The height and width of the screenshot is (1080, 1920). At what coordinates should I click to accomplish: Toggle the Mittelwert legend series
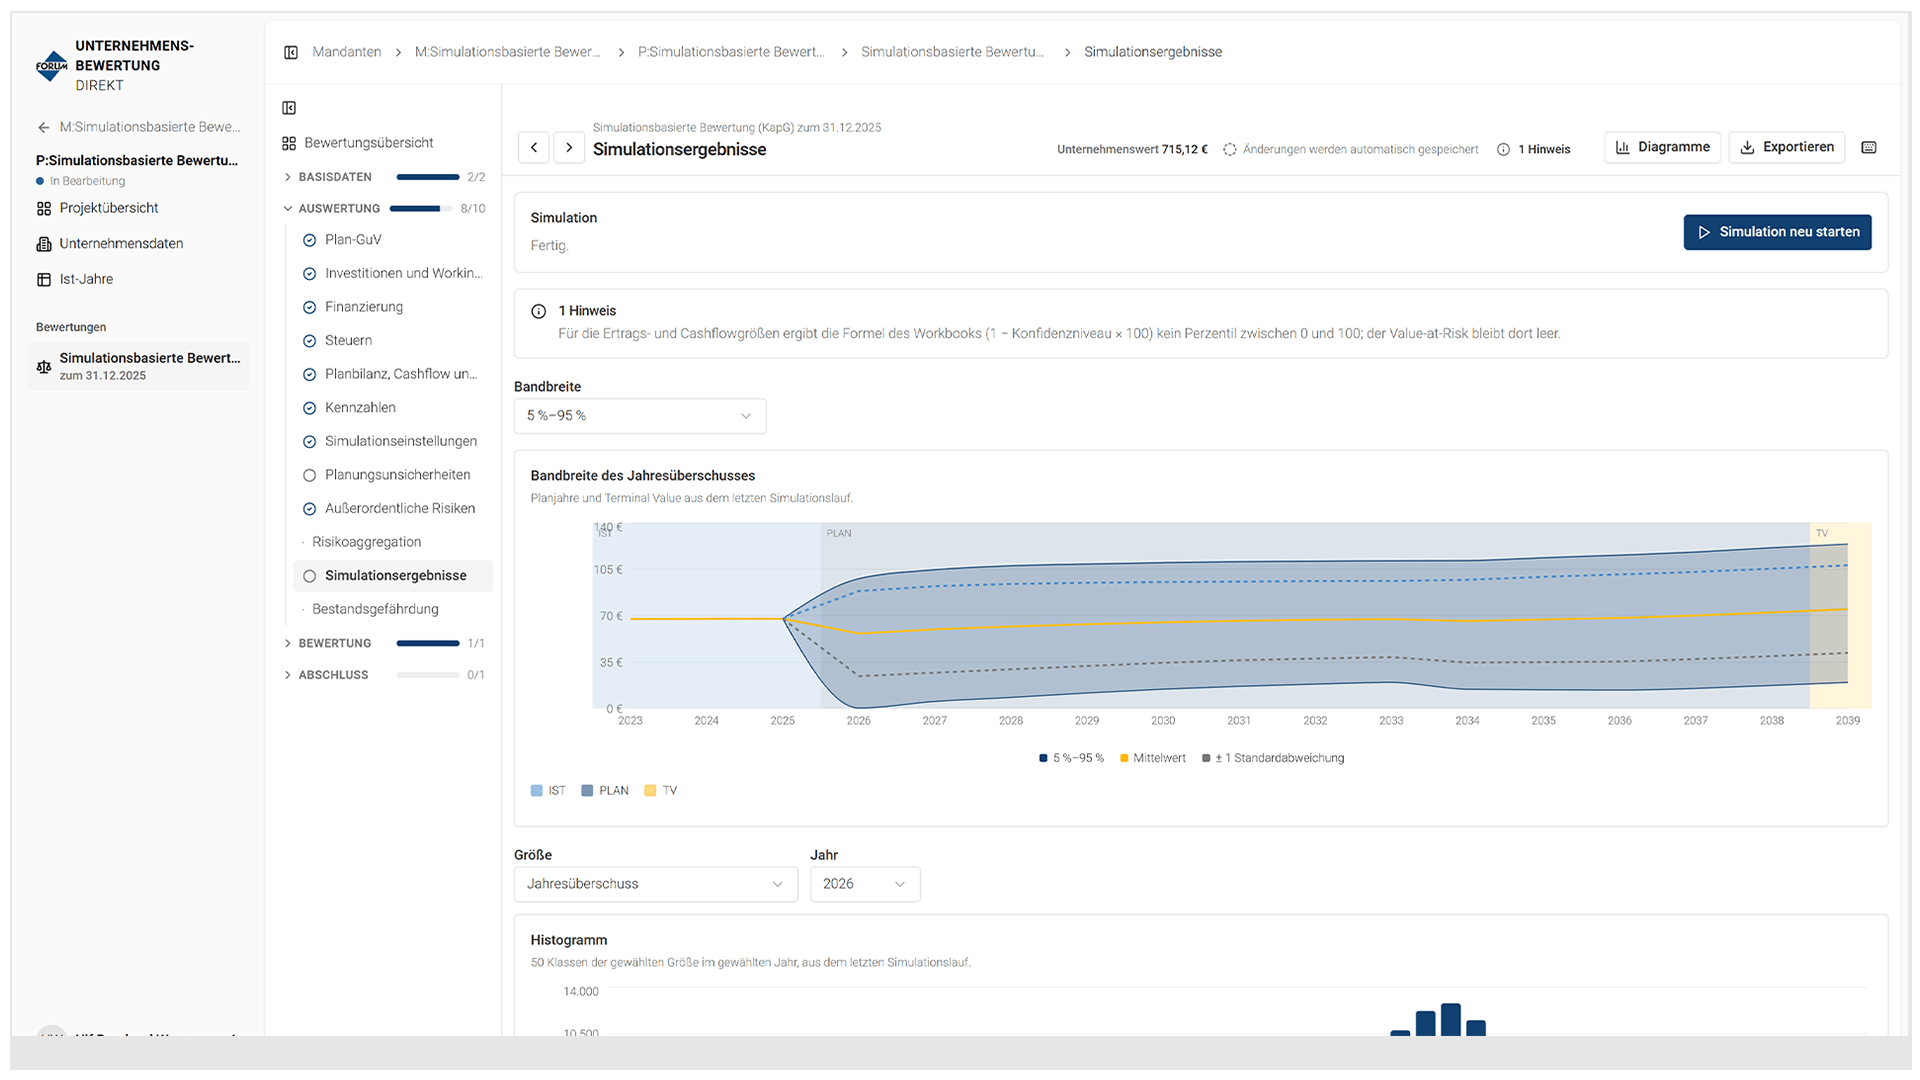coord(1152,758)
